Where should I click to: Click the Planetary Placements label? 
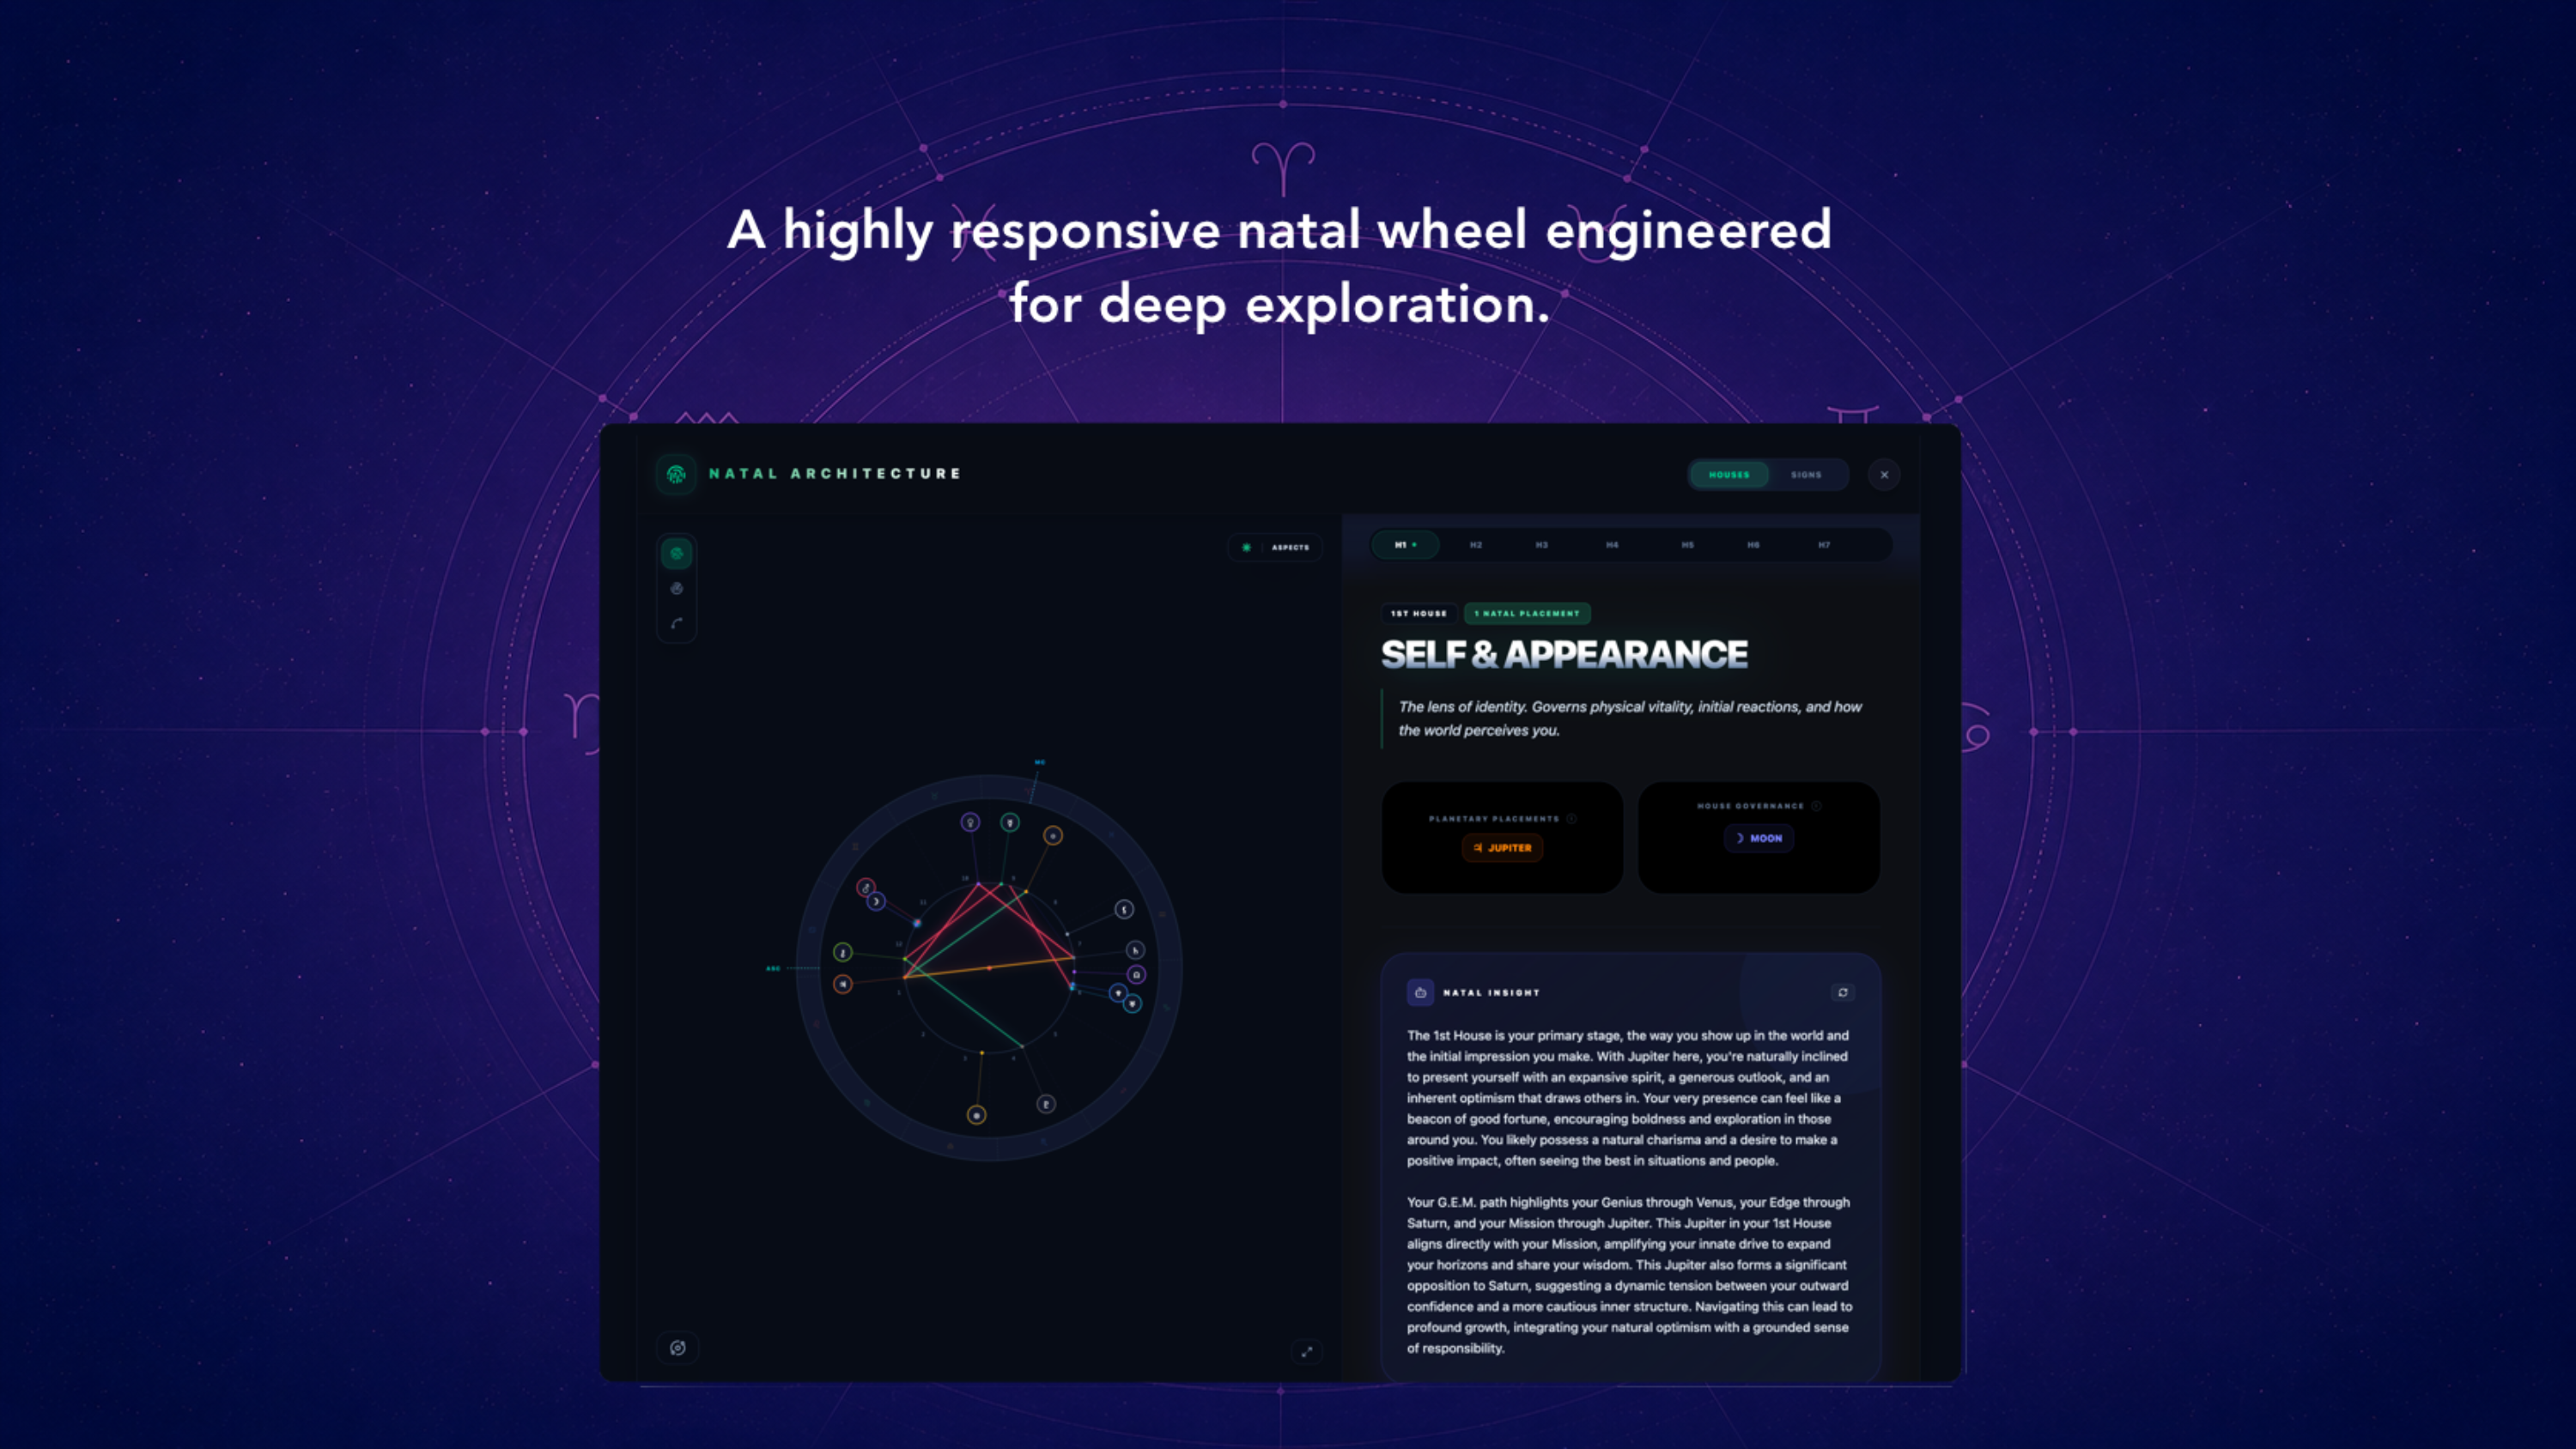pyautogui.click(x=1494, y=818)
